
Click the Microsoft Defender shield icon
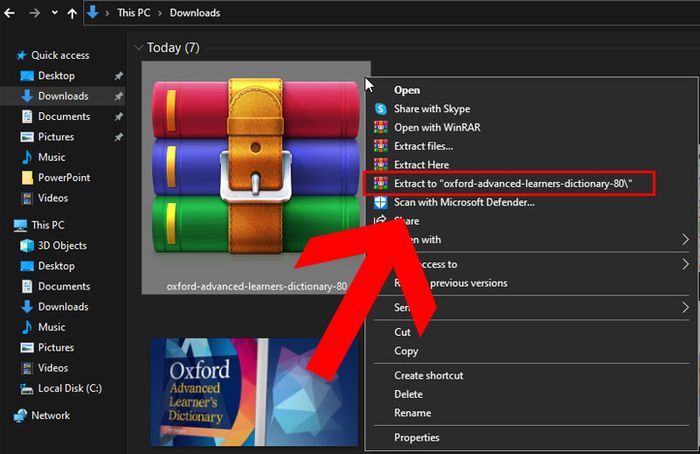380,202
